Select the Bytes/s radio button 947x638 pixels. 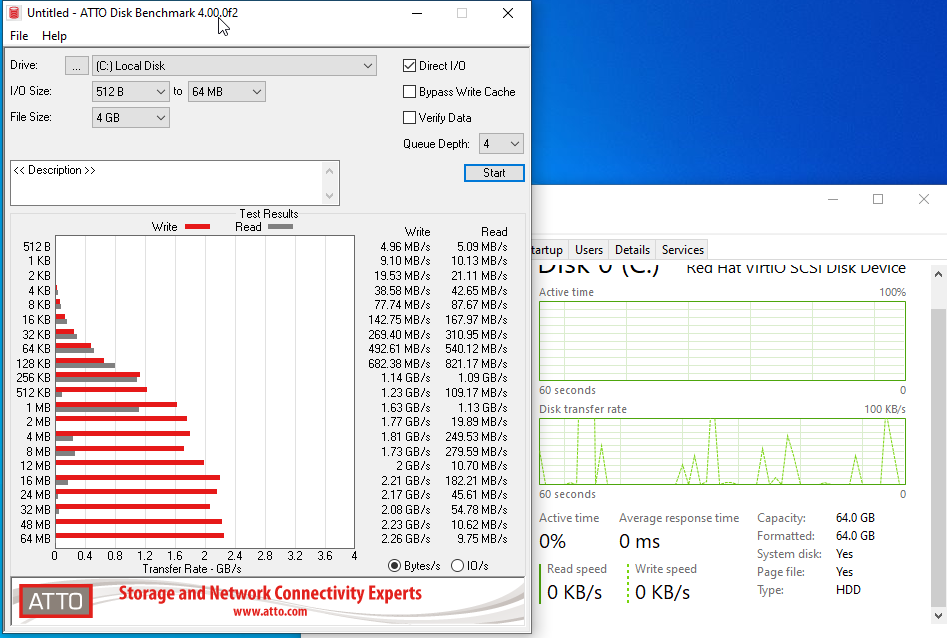394,566
